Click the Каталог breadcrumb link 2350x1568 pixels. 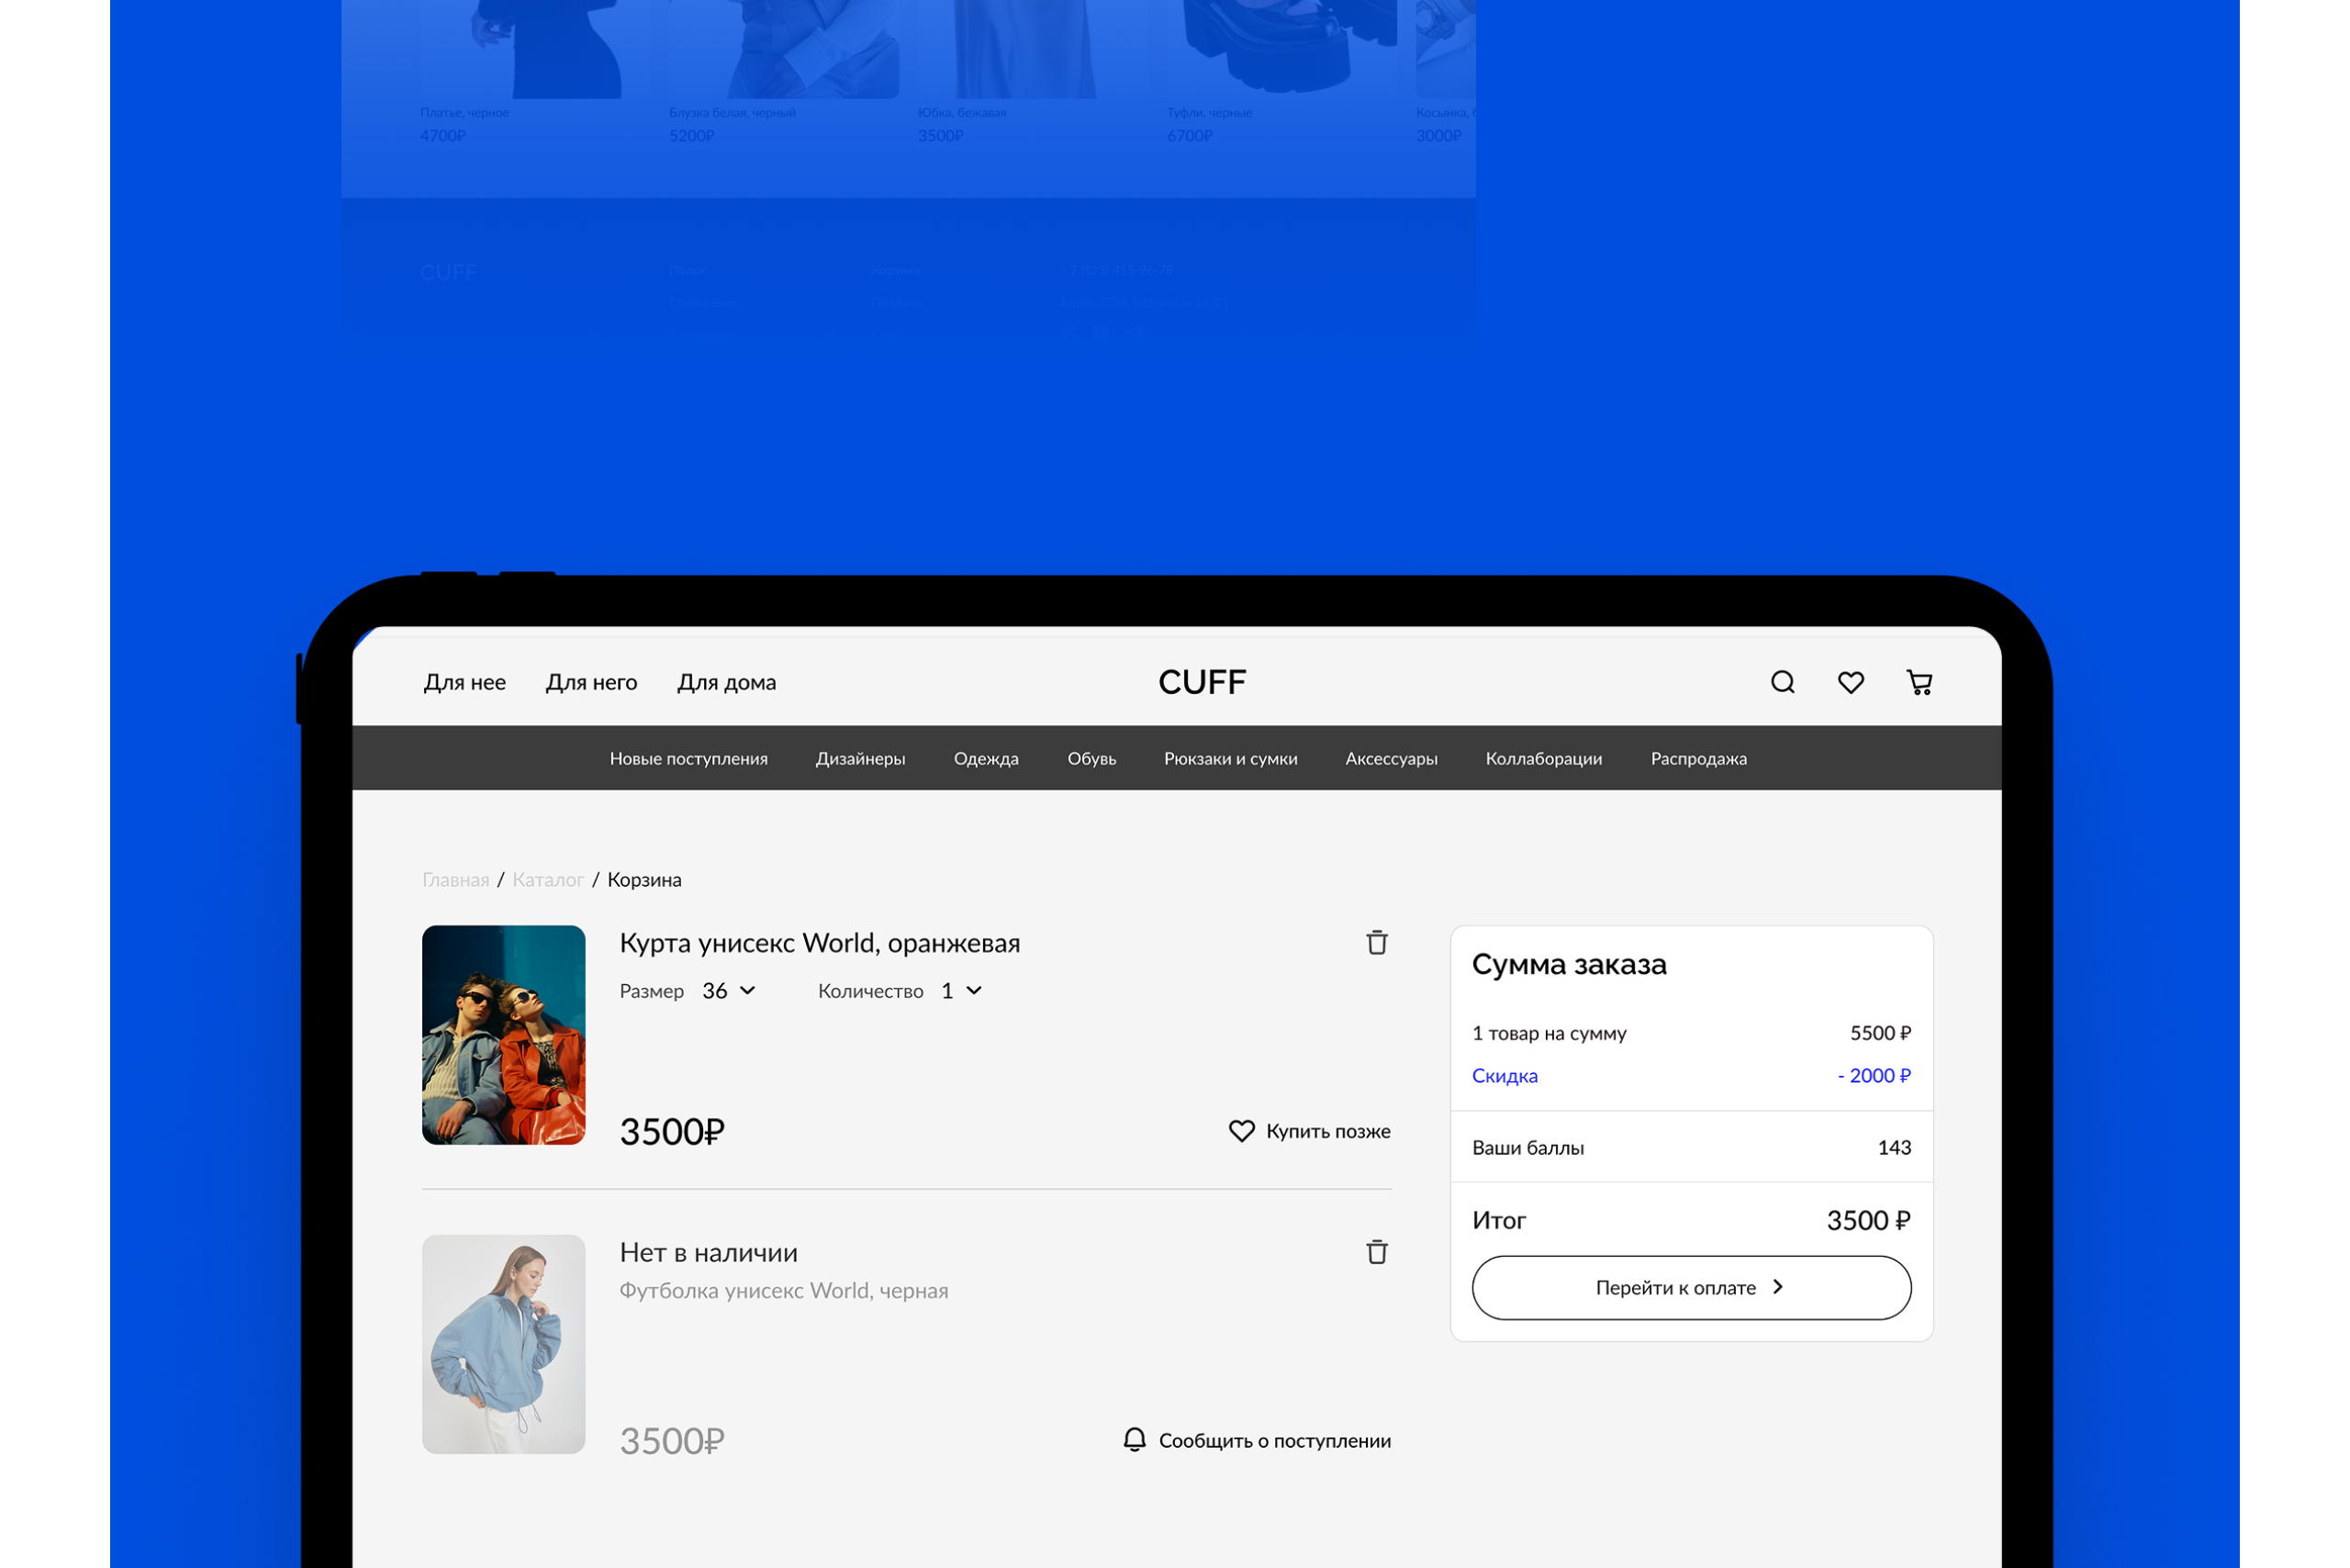pyautogui.click(x=547, y=879)
